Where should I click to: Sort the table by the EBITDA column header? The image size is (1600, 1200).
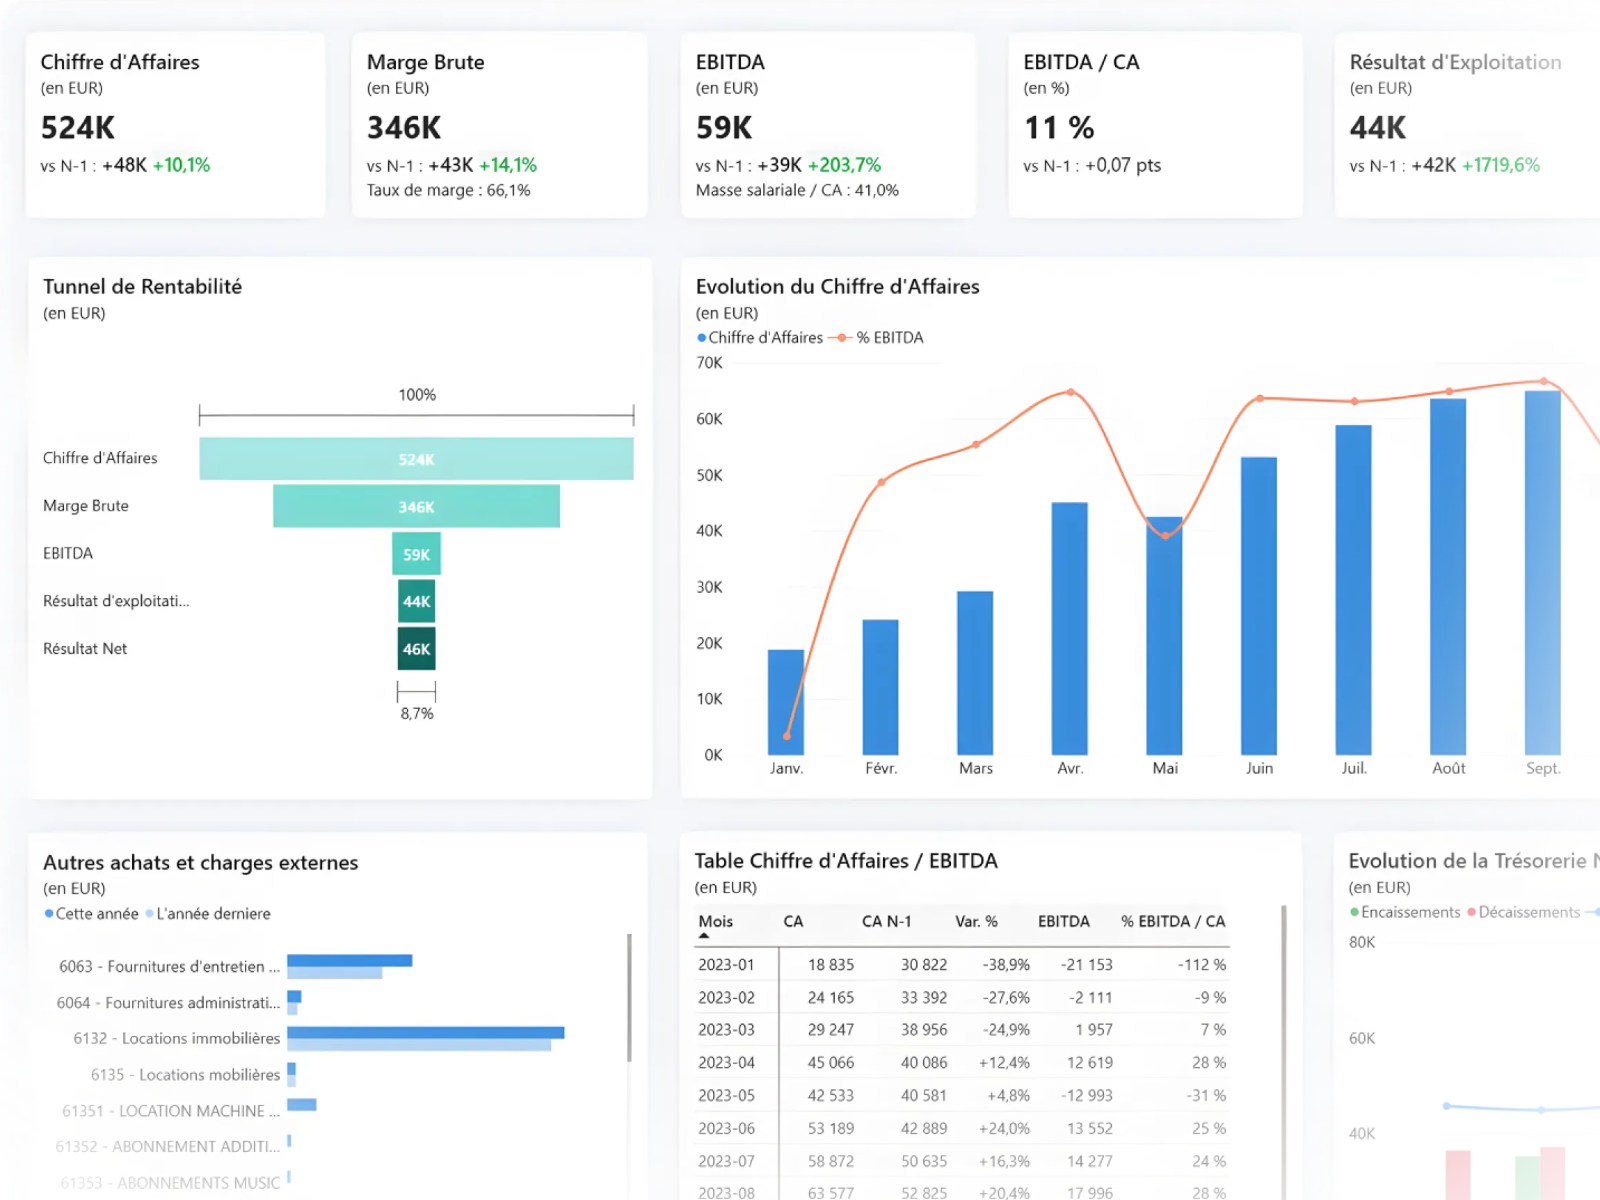click(x=1064, y=921)
